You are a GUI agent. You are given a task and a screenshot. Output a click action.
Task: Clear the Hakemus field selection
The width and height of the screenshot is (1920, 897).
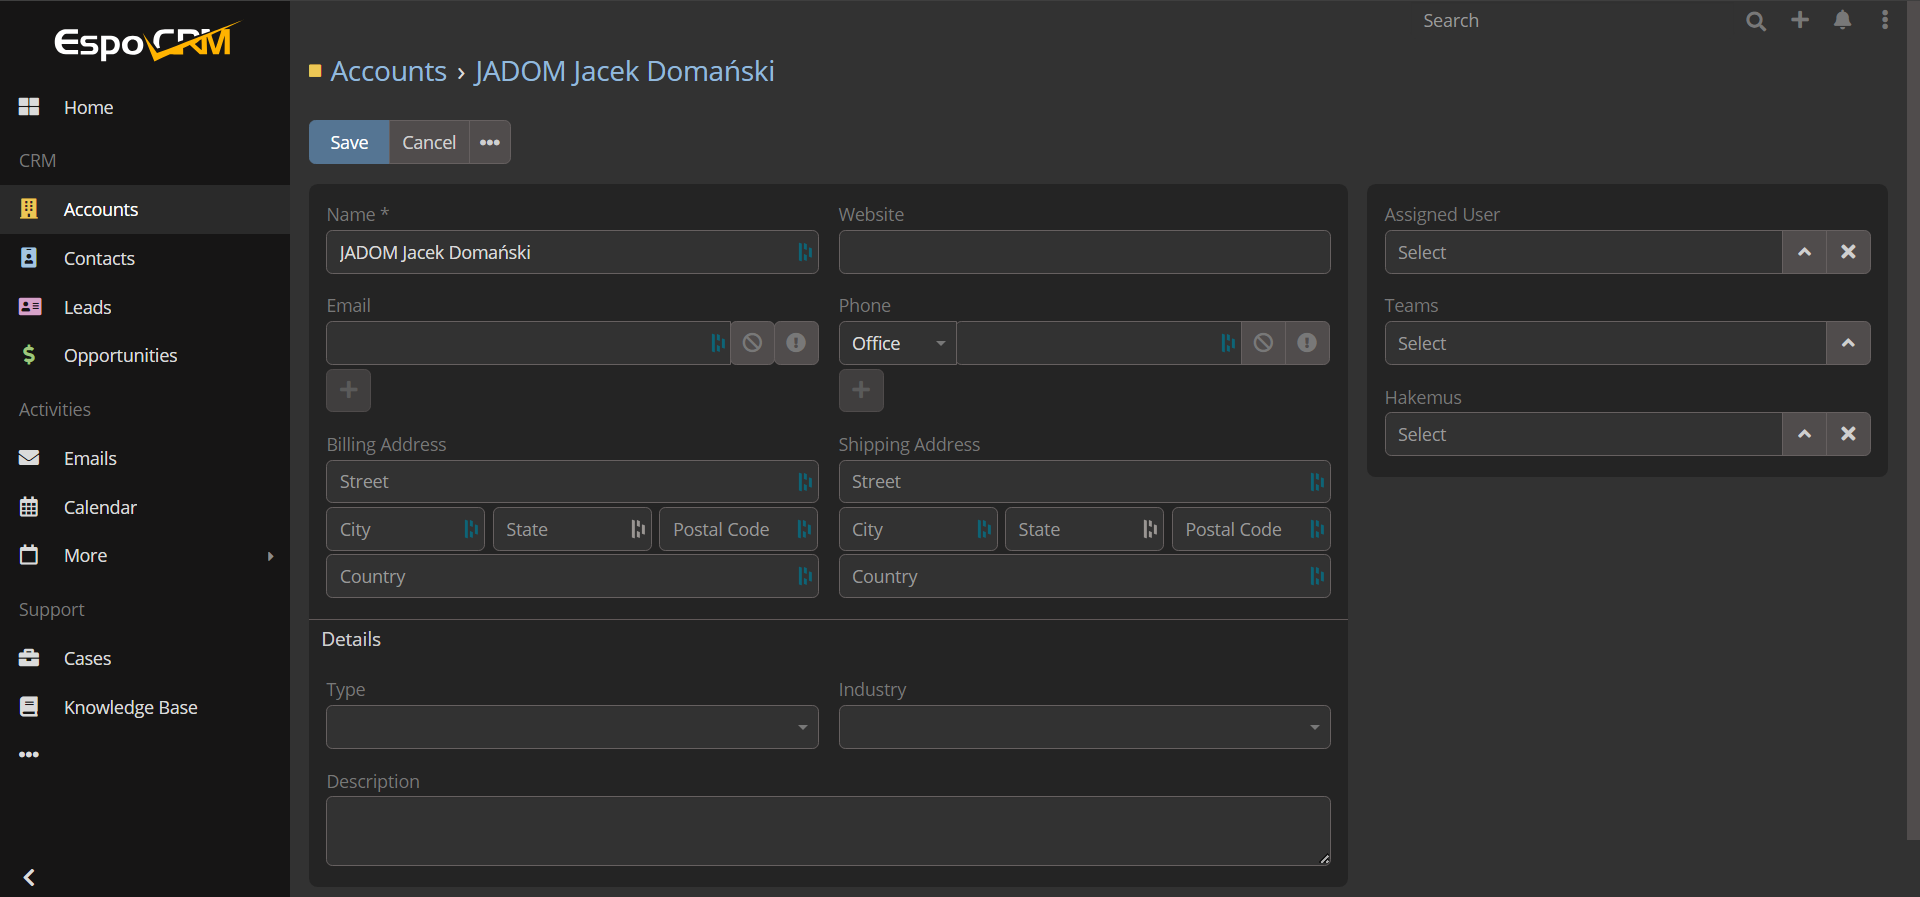click(1848, 434)
